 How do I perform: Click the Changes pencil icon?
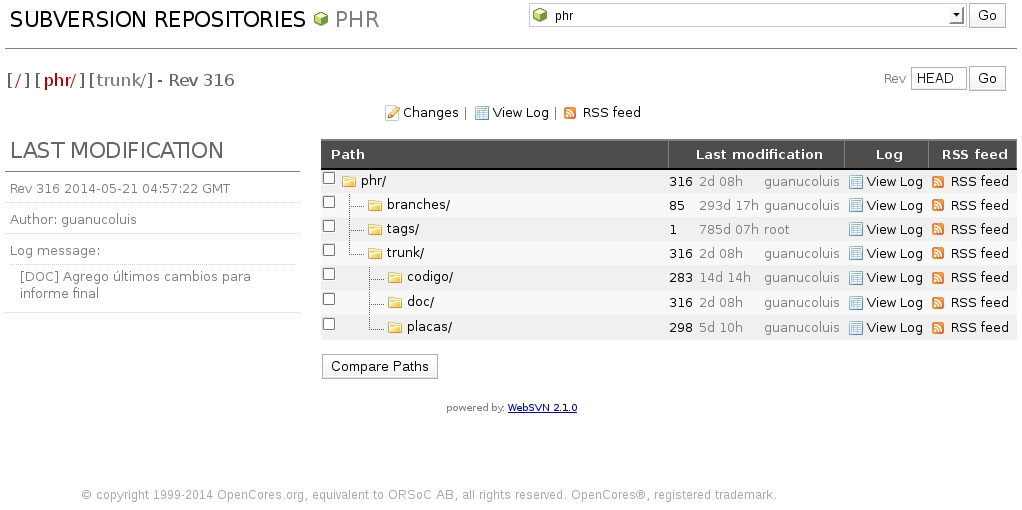click(x=392, y=113)
